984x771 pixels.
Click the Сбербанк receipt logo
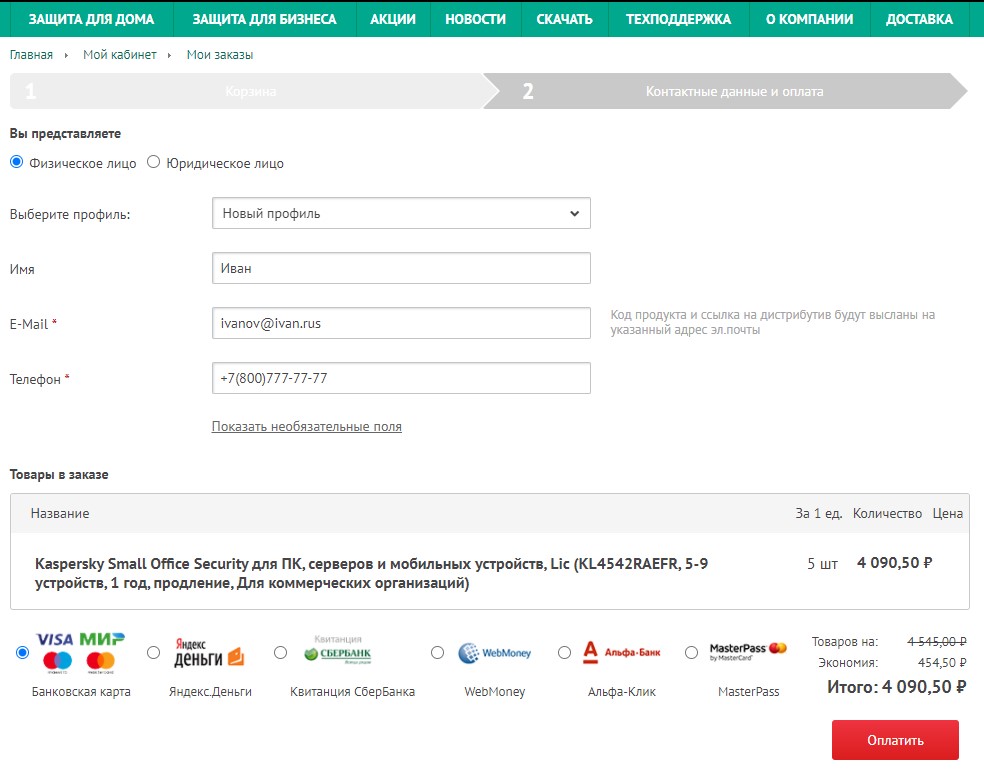(338, 650)
